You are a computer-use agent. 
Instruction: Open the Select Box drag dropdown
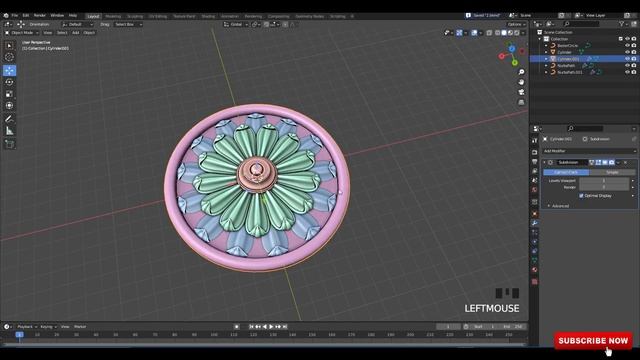[x=128, y=24]
